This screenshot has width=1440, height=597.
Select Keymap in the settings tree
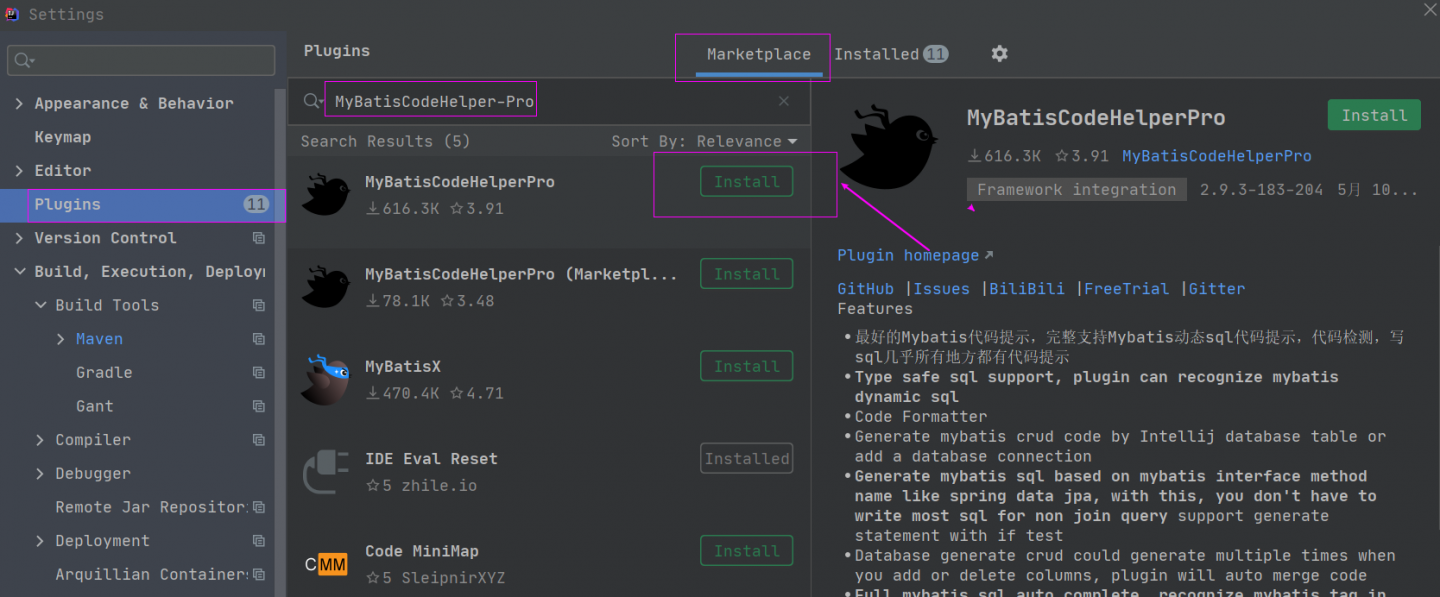pos(63,137)
